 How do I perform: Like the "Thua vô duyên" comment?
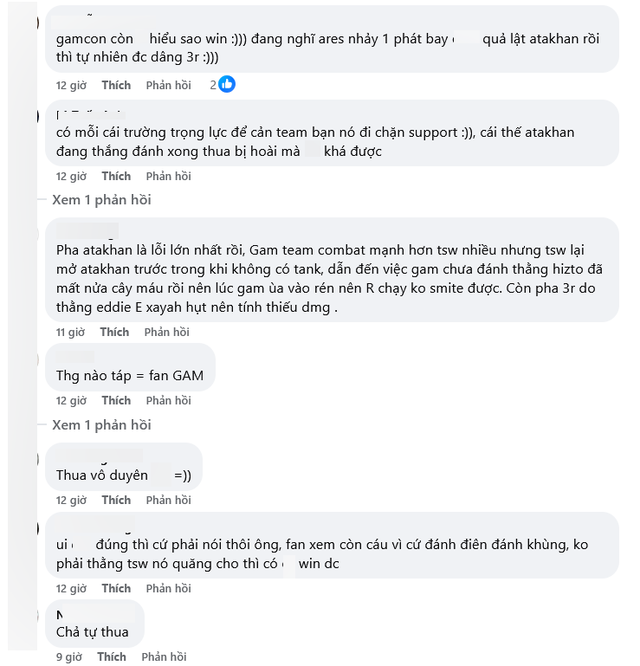[116, 500]
